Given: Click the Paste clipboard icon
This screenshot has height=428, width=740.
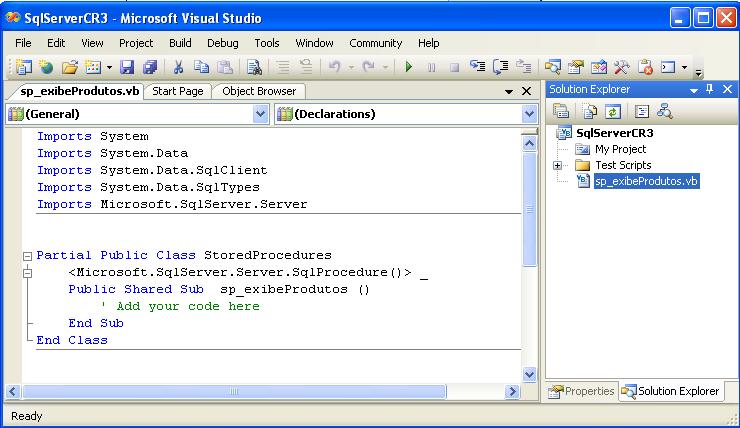Looking at the screenshot, I should (x=225, y=67).
